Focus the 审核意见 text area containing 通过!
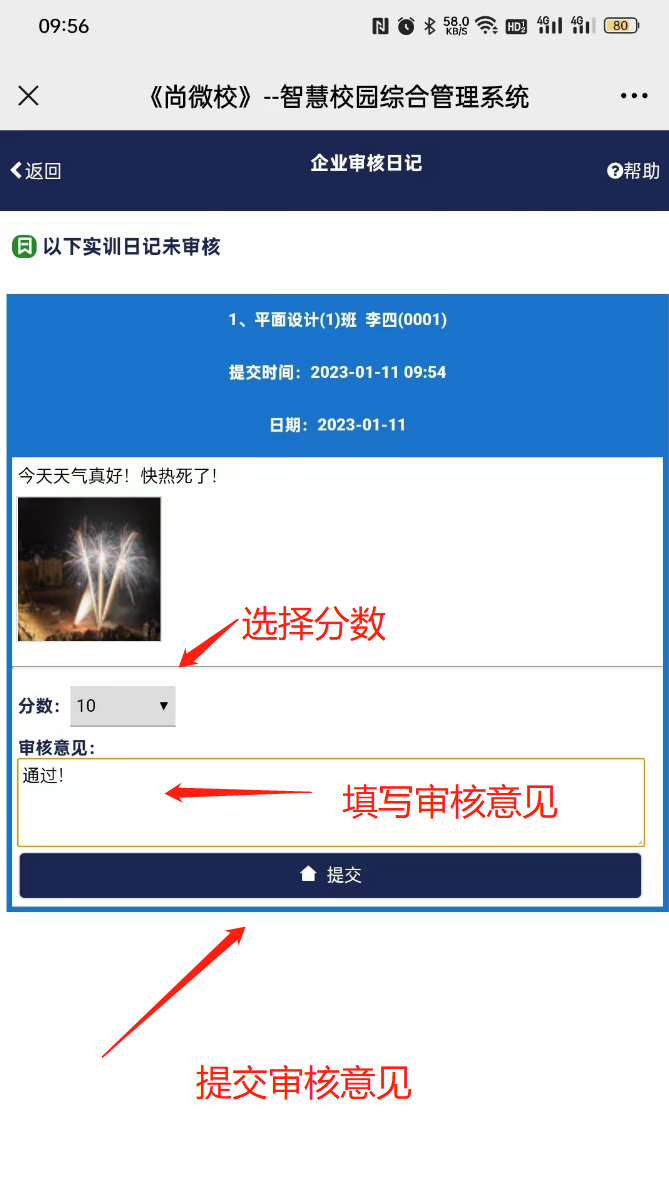Screen dimensions: 669x1204 coord(331,803)
